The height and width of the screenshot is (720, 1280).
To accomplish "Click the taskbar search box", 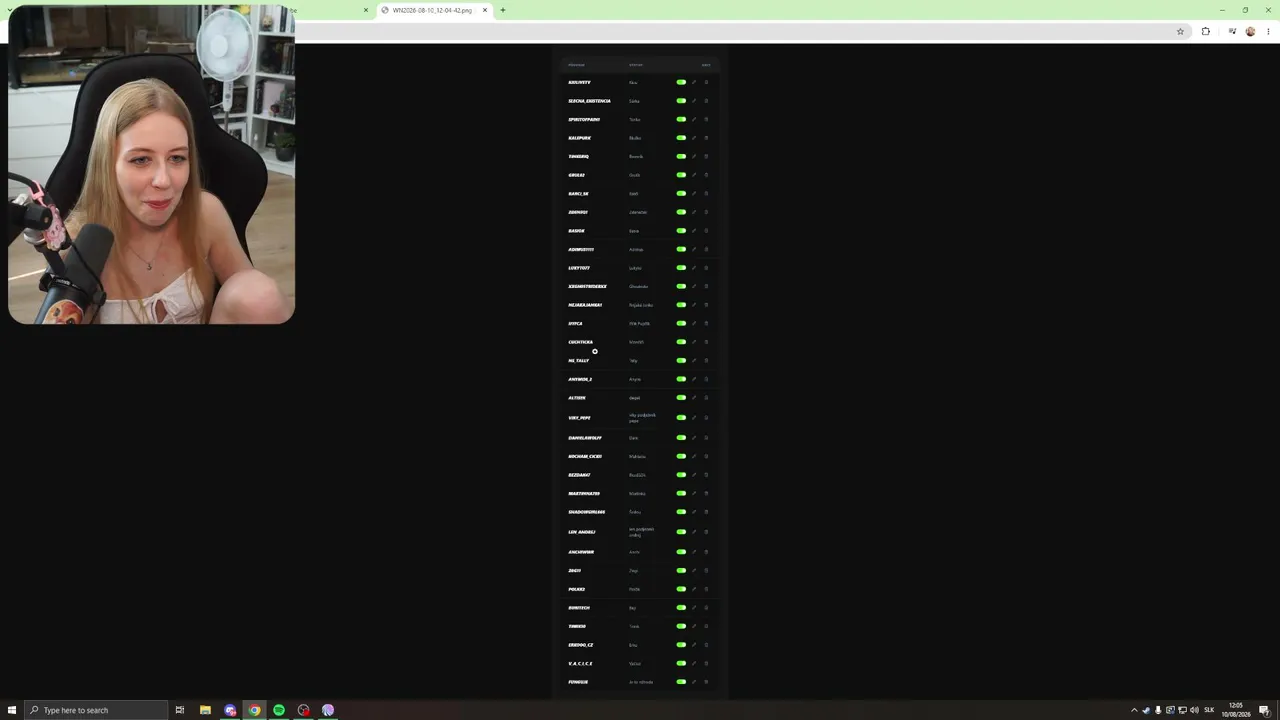I will 96,710.
